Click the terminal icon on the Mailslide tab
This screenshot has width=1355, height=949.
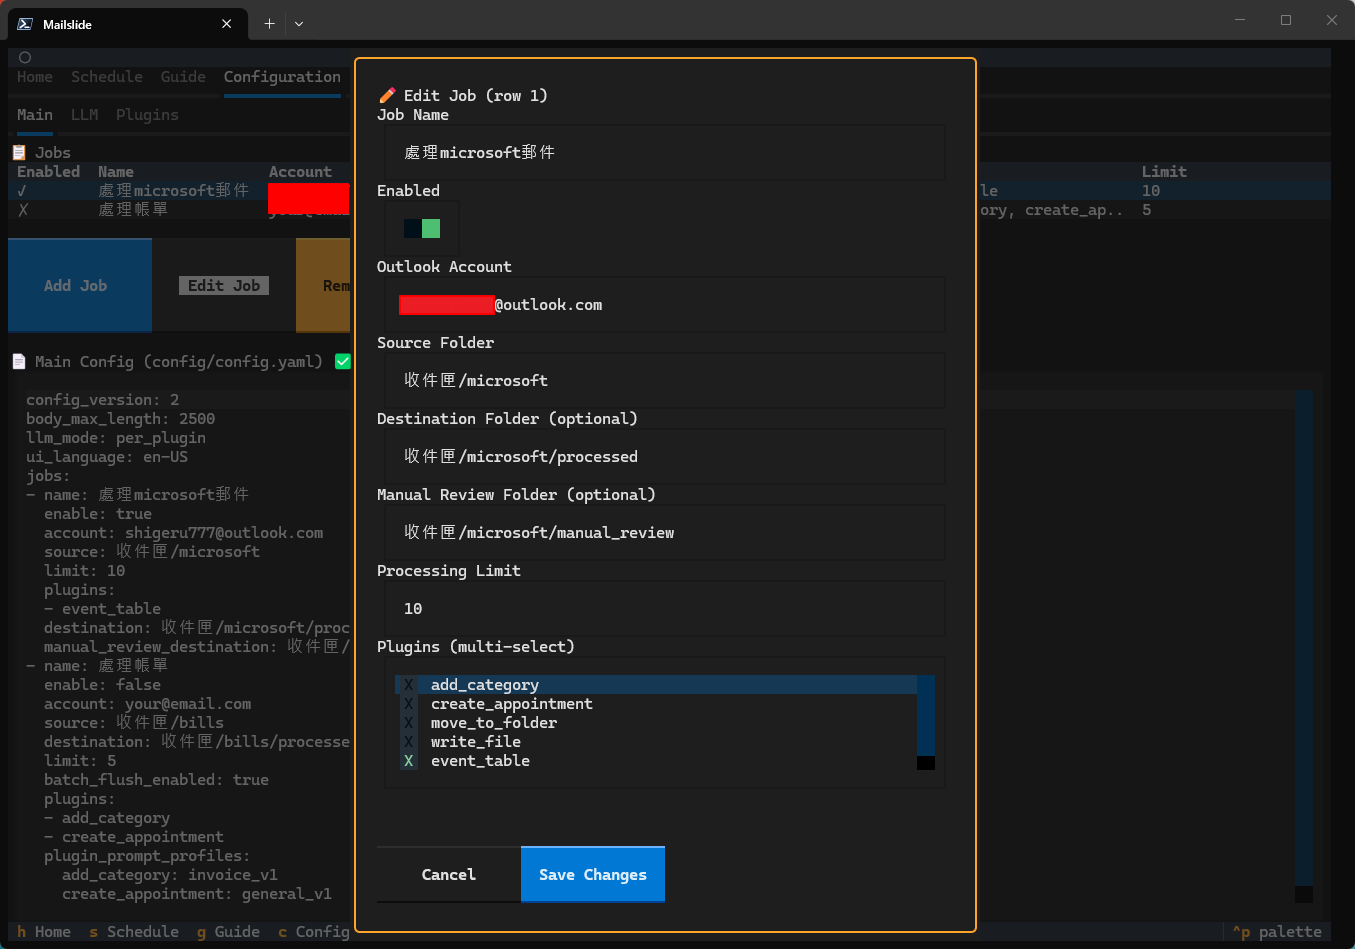(22, 23)
